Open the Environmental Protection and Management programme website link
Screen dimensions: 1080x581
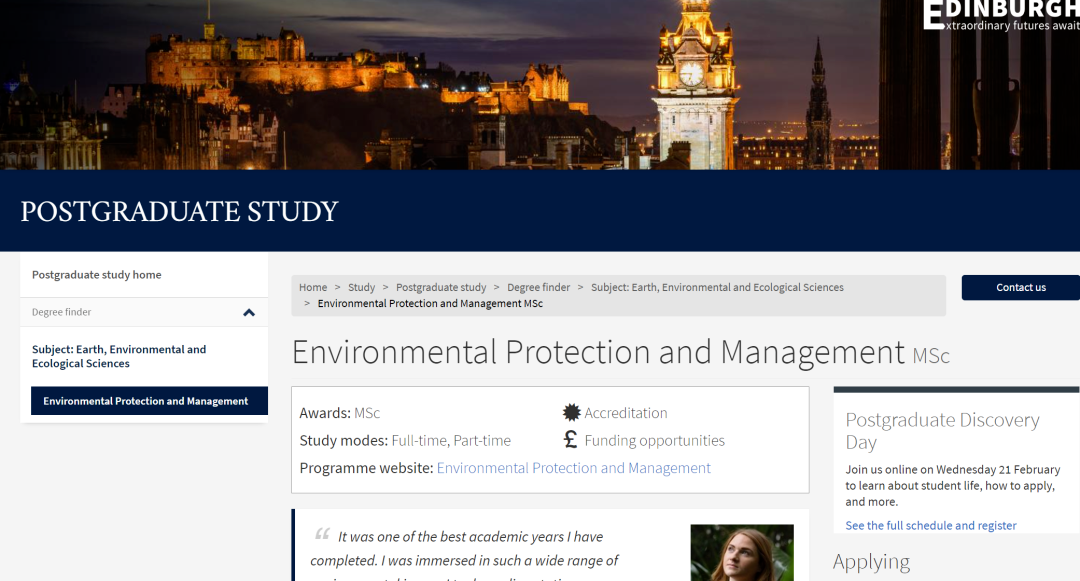(573, 468)
